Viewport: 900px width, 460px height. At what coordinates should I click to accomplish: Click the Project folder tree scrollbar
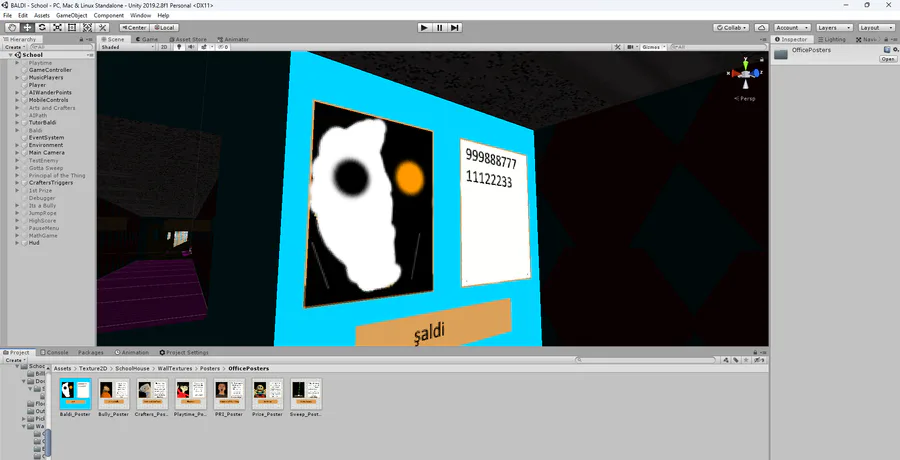(x=48, y=443)
